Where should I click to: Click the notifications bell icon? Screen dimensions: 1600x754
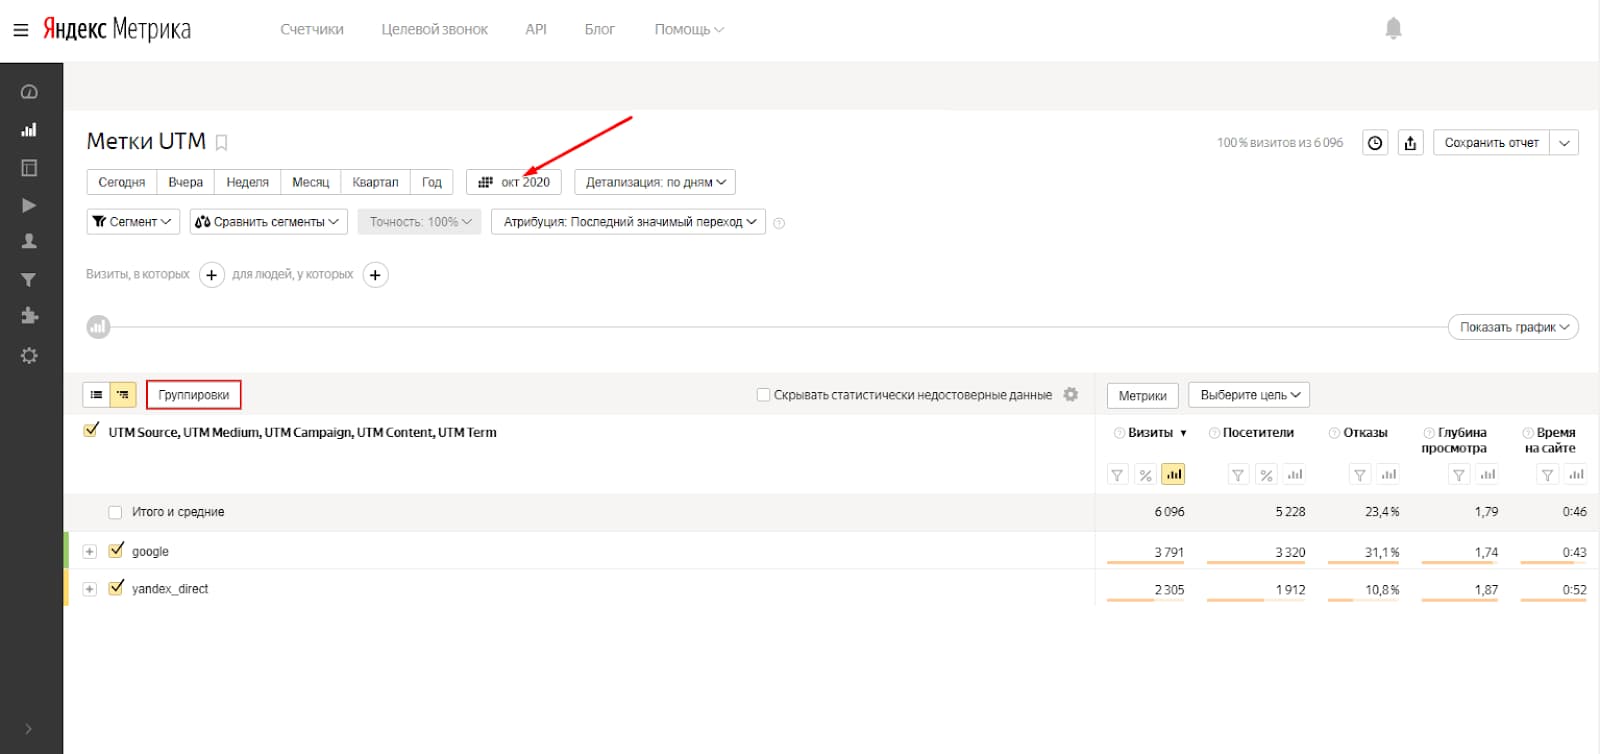click(x=1393, y=29)
